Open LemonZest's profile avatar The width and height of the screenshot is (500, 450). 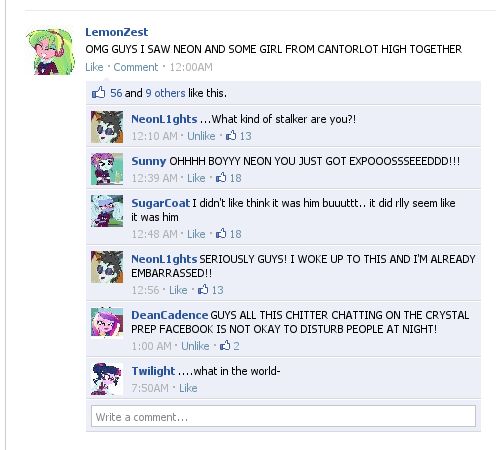click(x=50, y=52)
